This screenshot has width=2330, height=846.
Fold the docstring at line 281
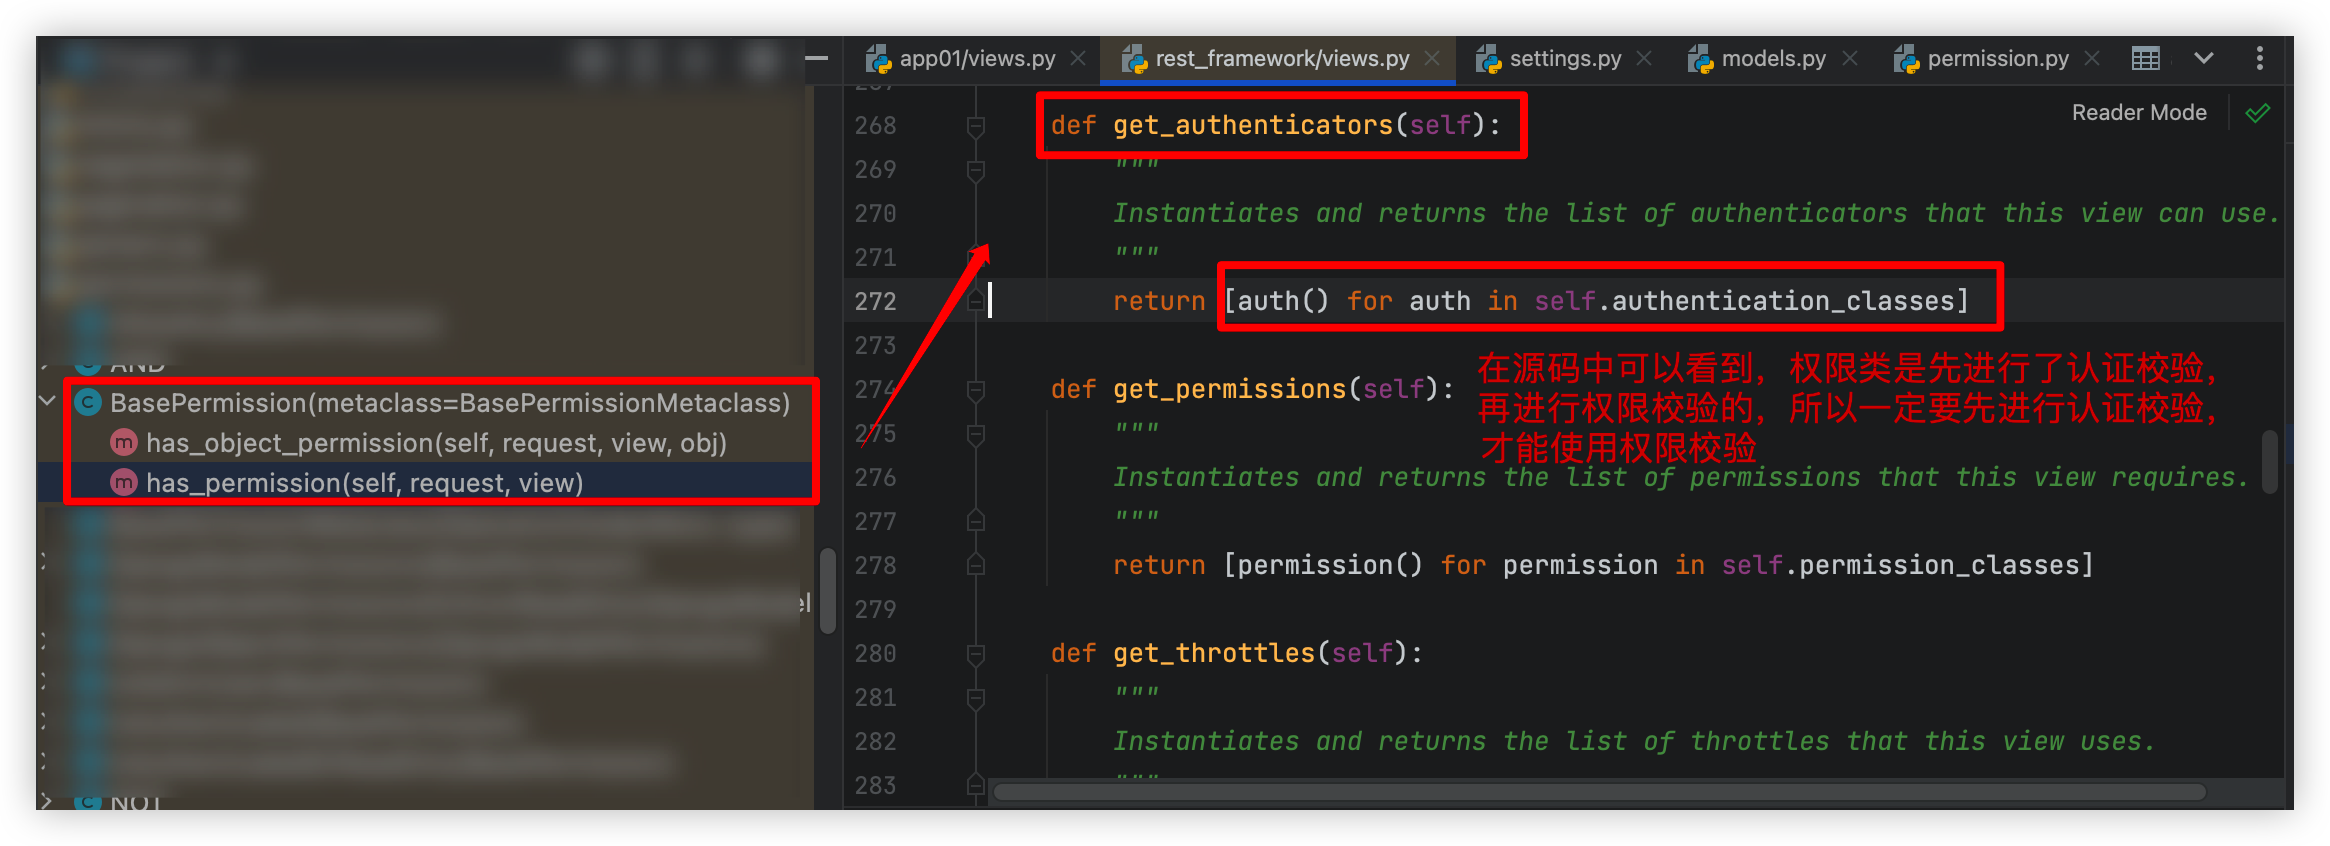click(976, 698)
